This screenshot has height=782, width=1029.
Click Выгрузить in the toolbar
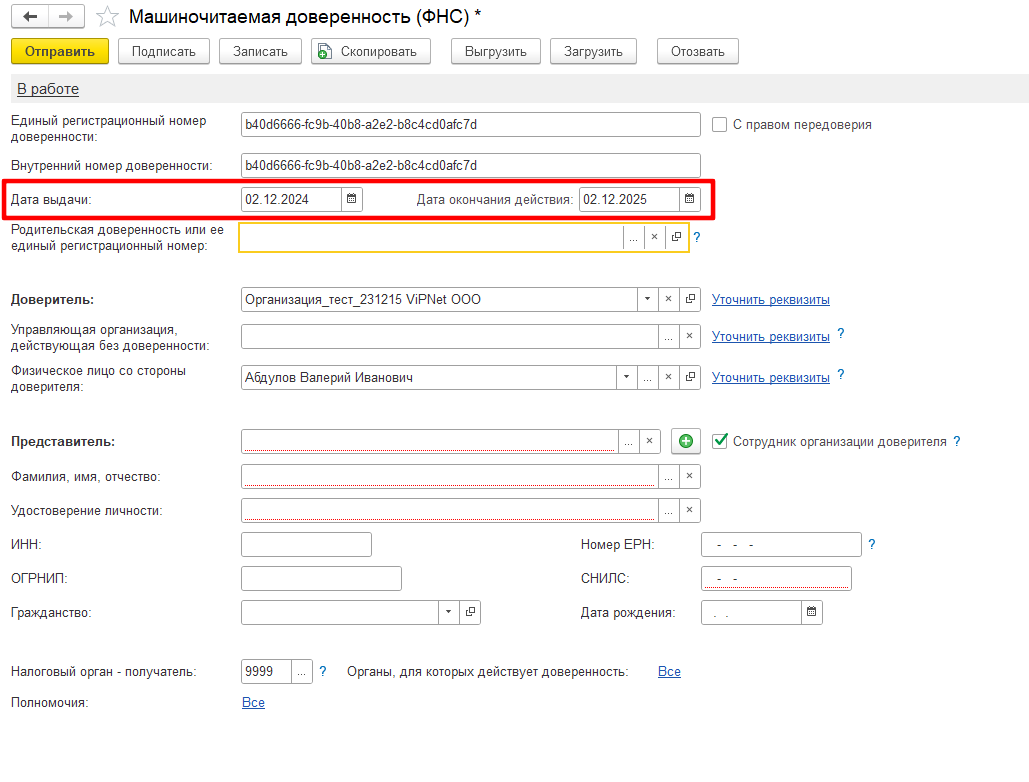click(496, 51)
